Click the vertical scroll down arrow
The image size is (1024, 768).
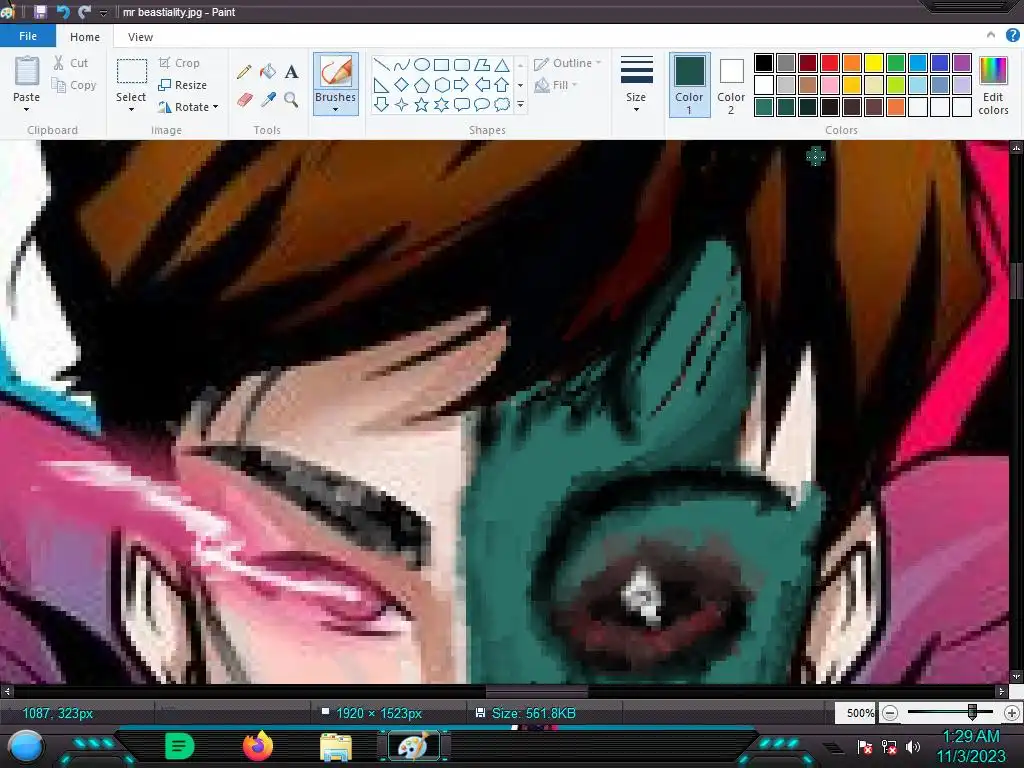1017,677
